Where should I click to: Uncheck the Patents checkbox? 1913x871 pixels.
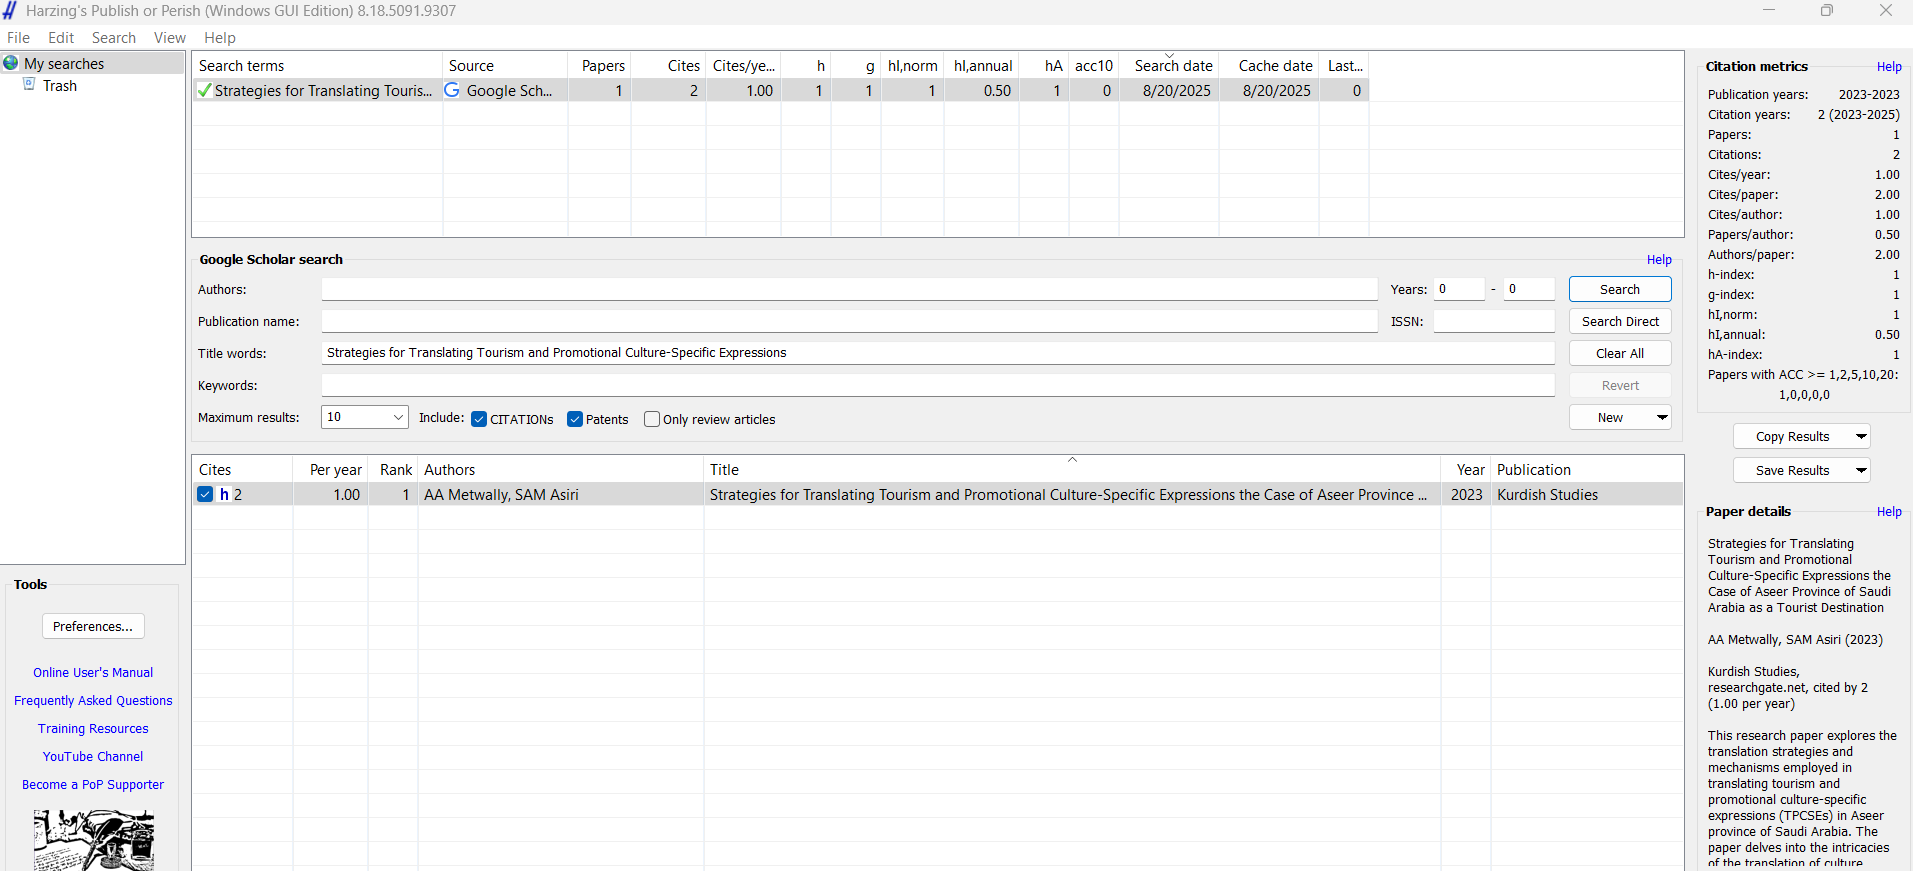pos(575,419)
